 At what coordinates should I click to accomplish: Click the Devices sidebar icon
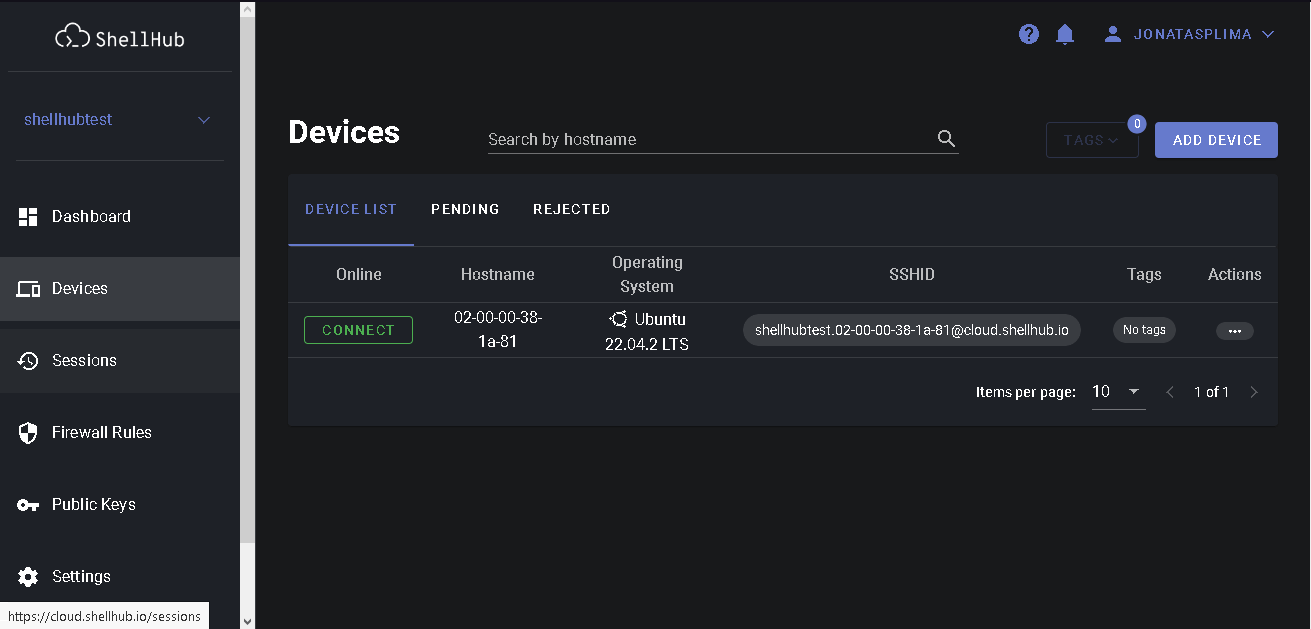point(28,288)
